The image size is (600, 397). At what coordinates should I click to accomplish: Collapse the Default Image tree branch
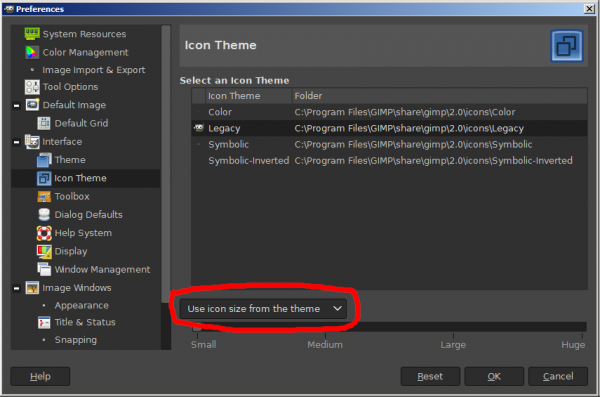coord(16,105)
